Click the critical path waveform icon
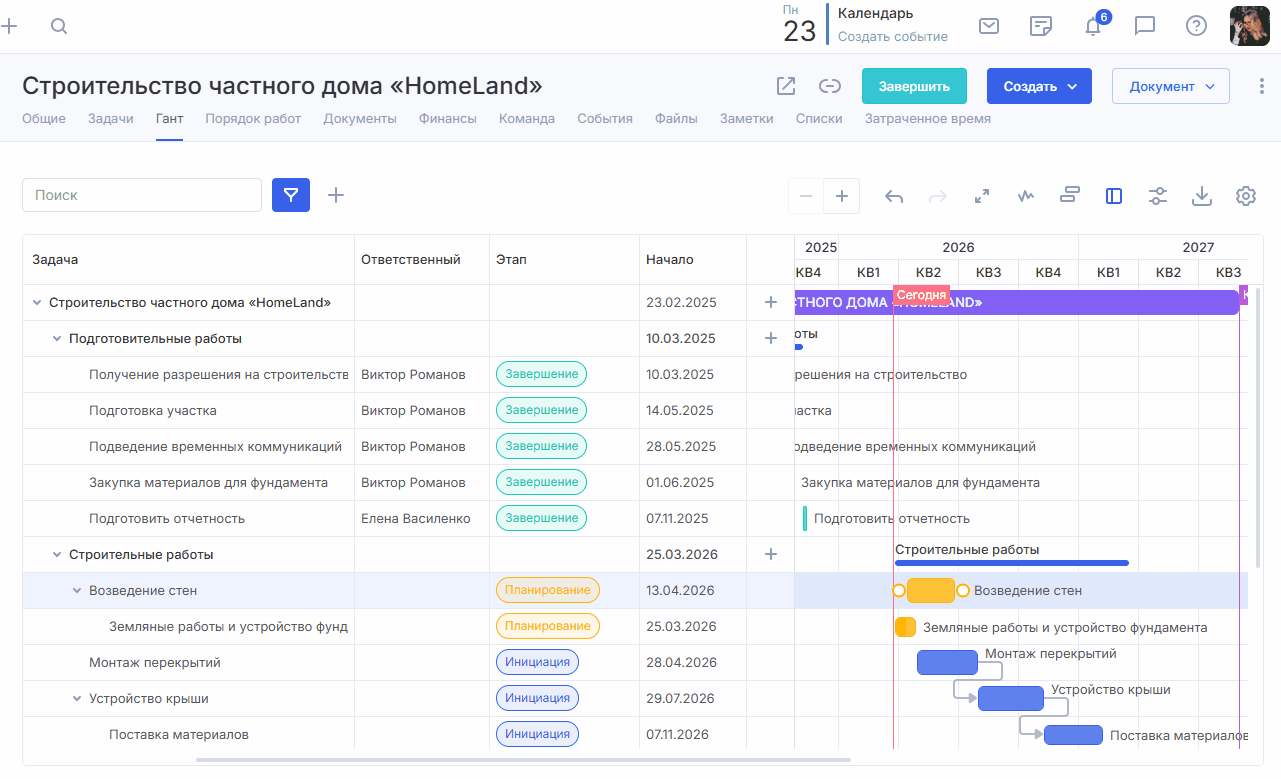Screen dimensions: 1281x779 (x=1025, y=196)
